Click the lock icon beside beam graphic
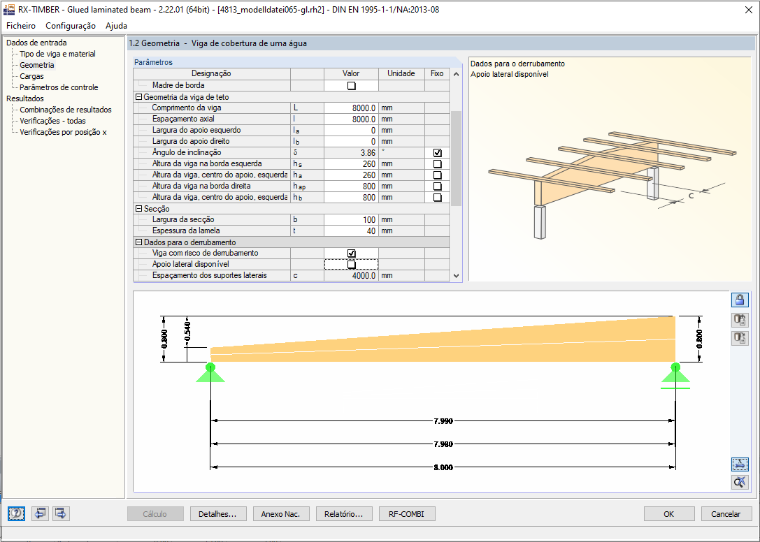The height and width of the screenshot is (542, 760). tap(739, 300)
